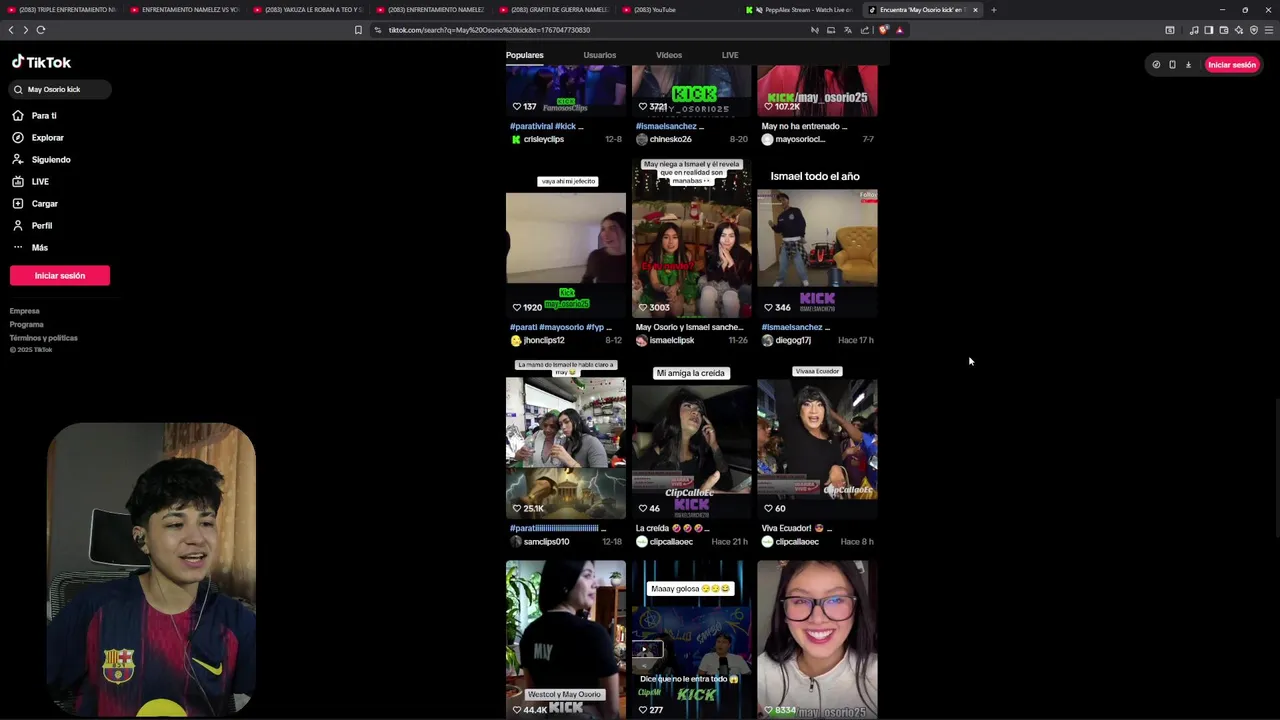This screenshot has width=1280, height=720.
Task: Open the Empresa footer link
Action: [25, 311]
